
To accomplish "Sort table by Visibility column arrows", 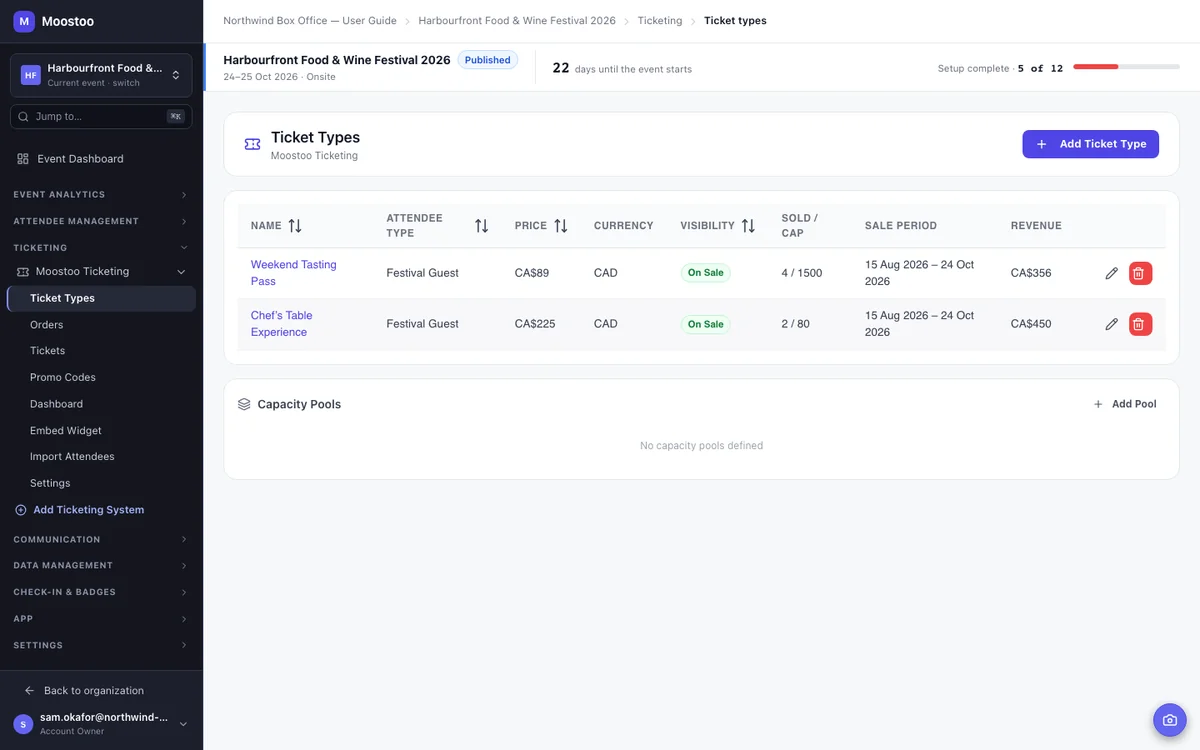I will click(748, 226).
